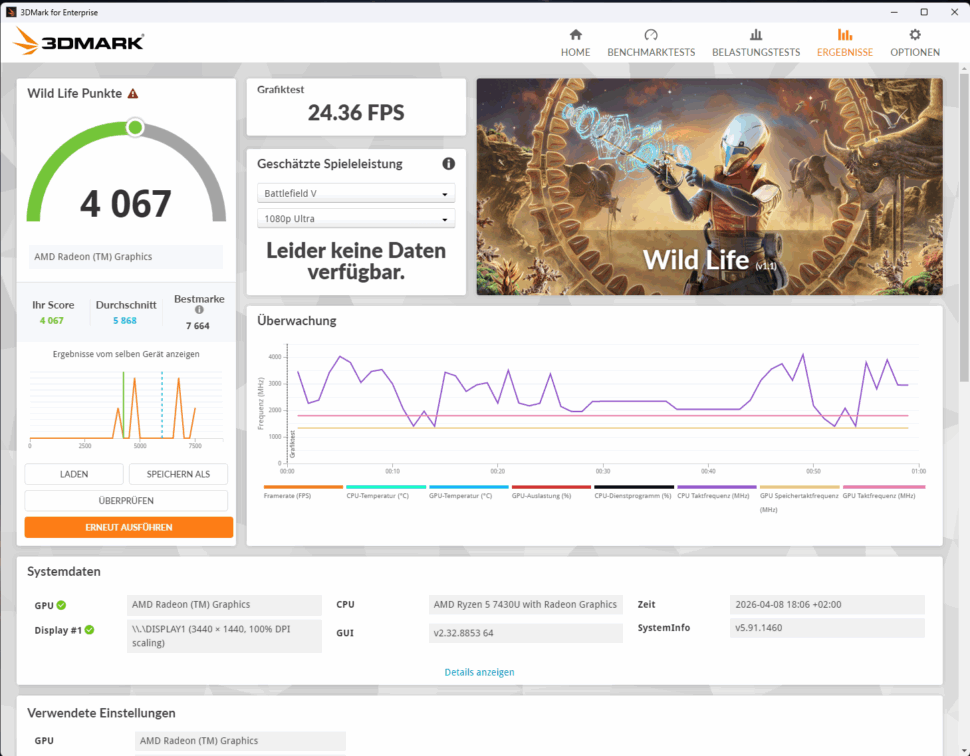The image size is (970, 756).
Task: Click the Systemdaten GPU value field
Action: pyautogui.click(x=224, y=604)
